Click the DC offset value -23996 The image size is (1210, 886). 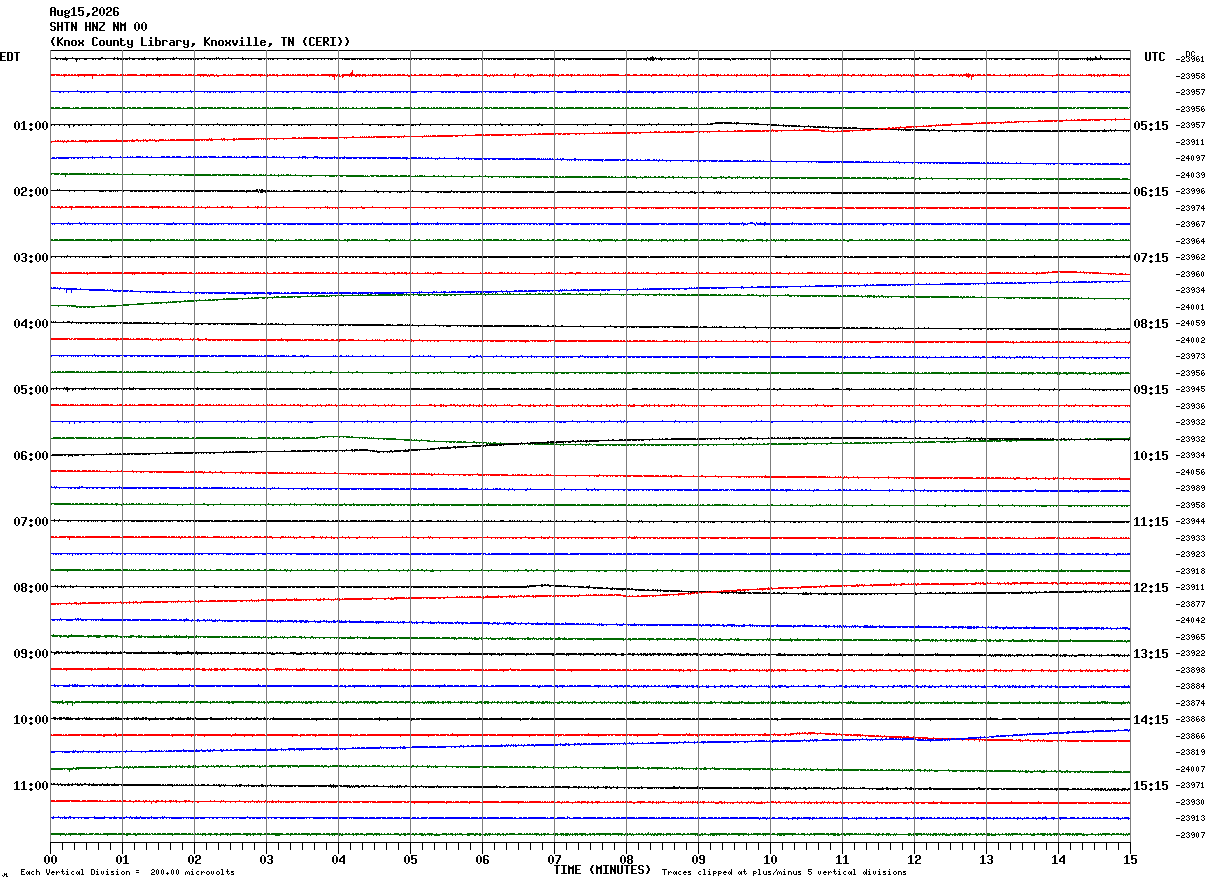[1191, 192]
